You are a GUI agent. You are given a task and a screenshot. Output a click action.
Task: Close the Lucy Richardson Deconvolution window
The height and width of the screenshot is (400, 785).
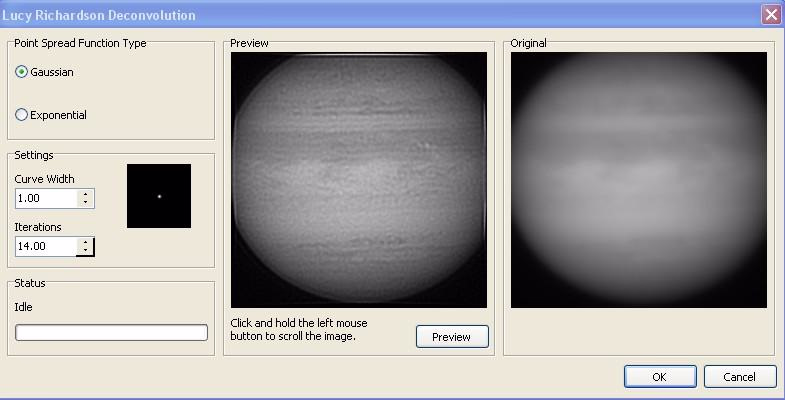click(770, 14)
